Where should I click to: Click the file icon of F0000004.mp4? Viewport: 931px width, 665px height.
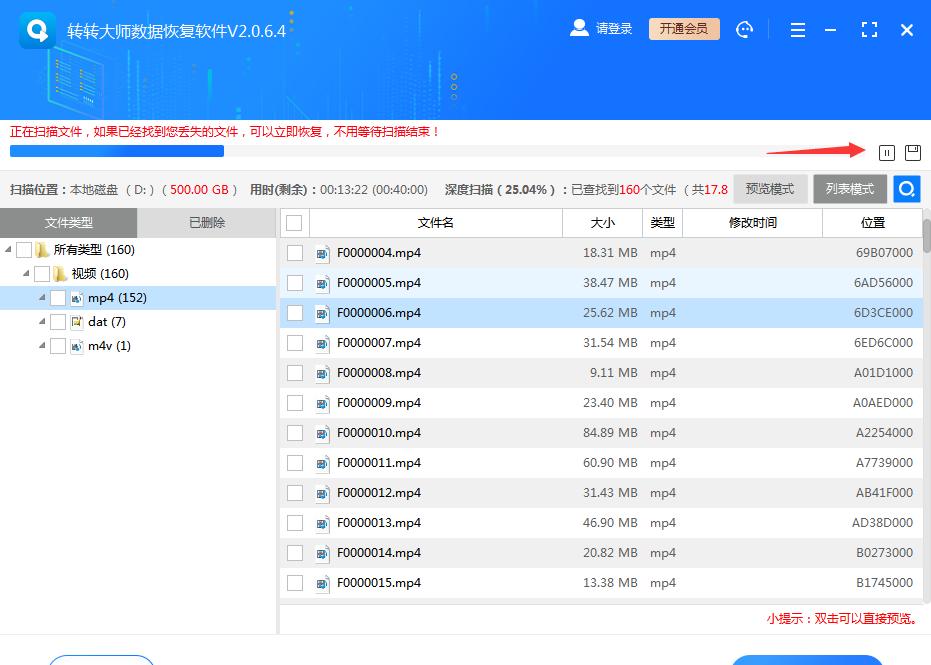[x=322, y=254]
